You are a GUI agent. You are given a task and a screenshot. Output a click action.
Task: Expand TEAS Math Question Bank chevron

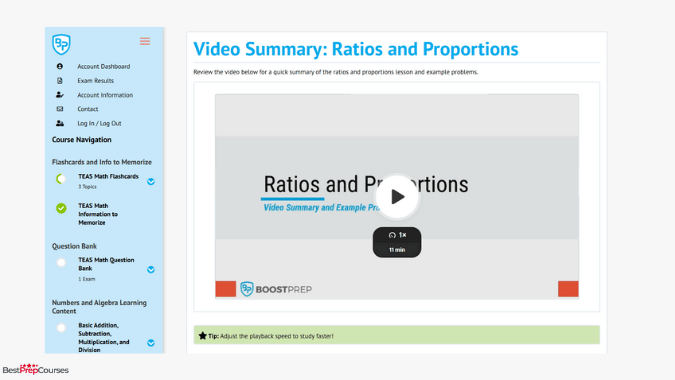pos(151,269)
